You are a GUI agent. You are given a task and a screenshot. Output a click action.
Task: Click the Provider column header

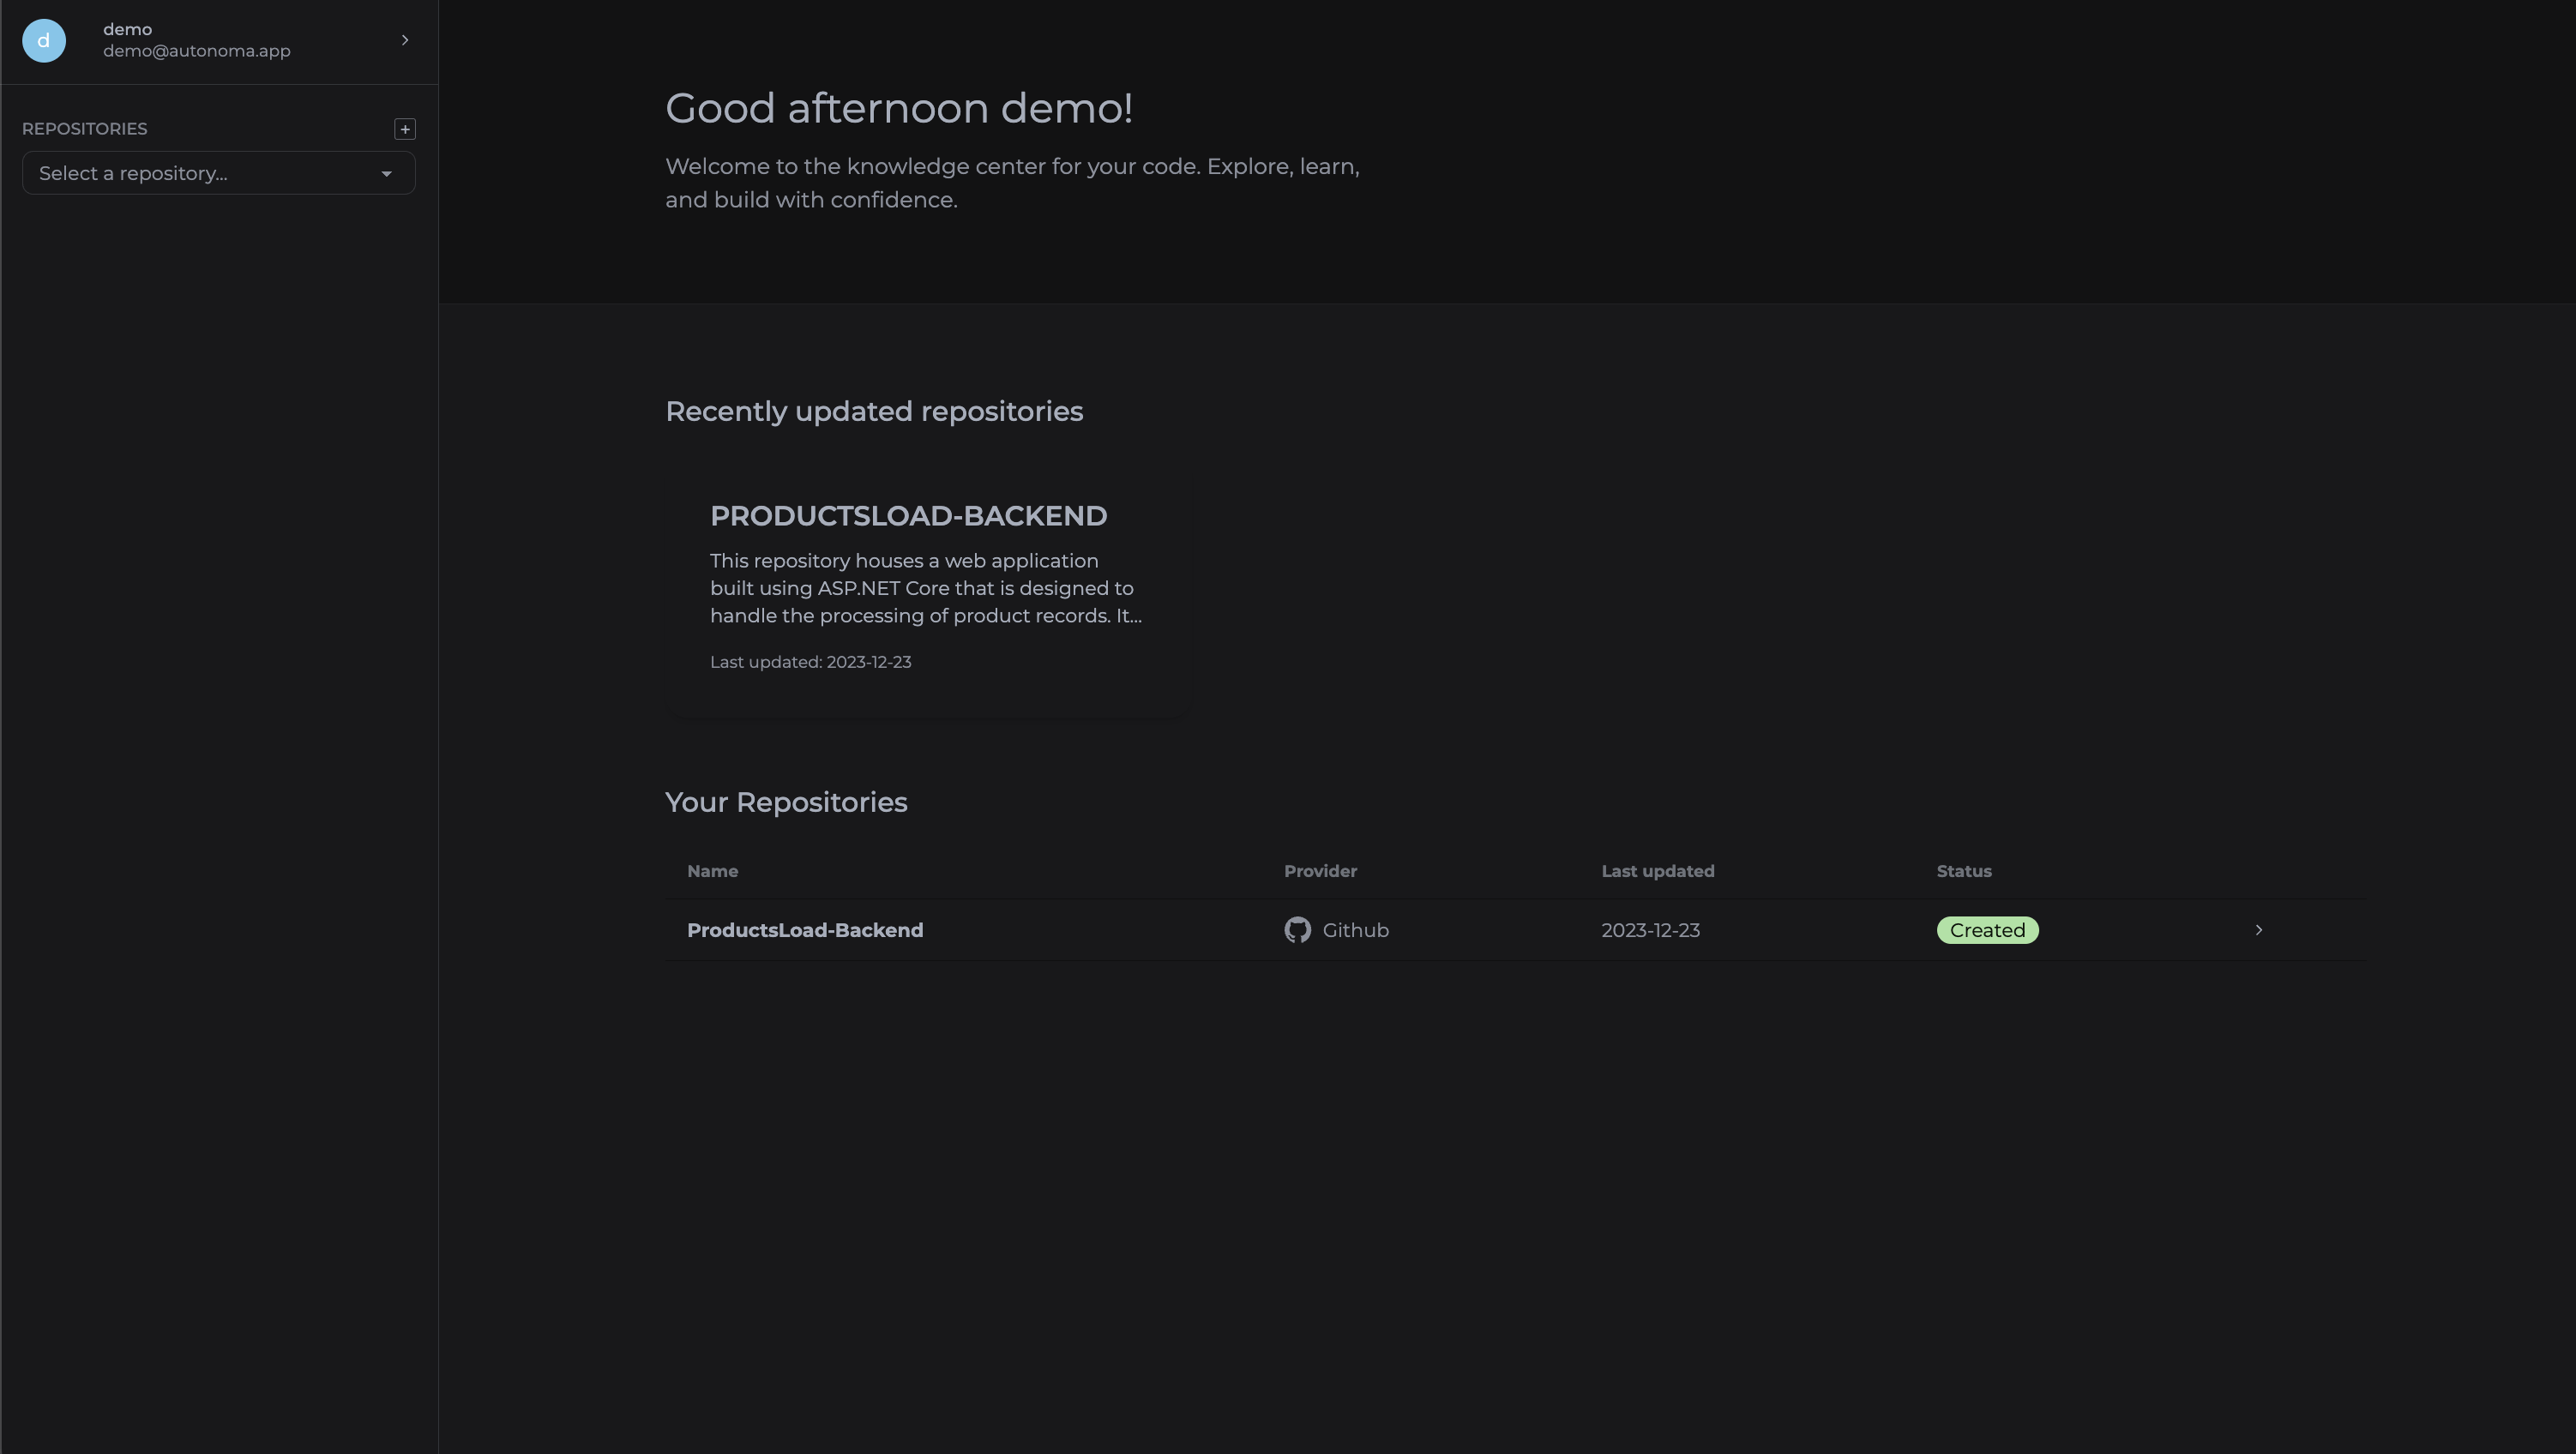coord(1320,871)
